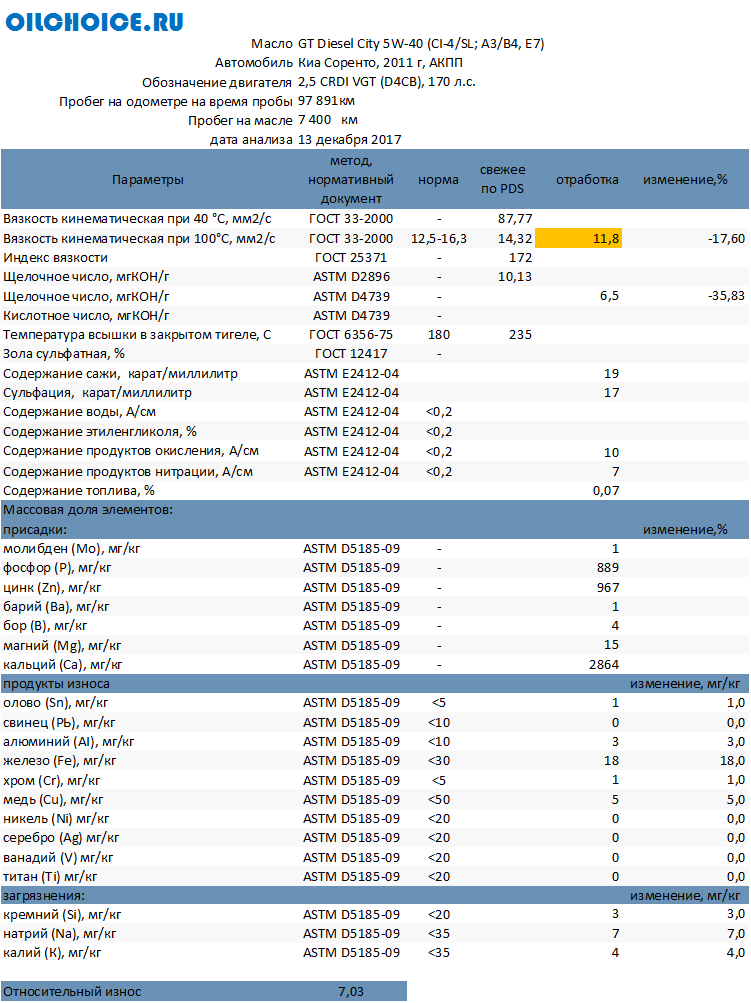Screen dimensions: 751x1003
Task: Click the серебро (Ag) мг/кг row label
Action: click(x=61, y=838)
